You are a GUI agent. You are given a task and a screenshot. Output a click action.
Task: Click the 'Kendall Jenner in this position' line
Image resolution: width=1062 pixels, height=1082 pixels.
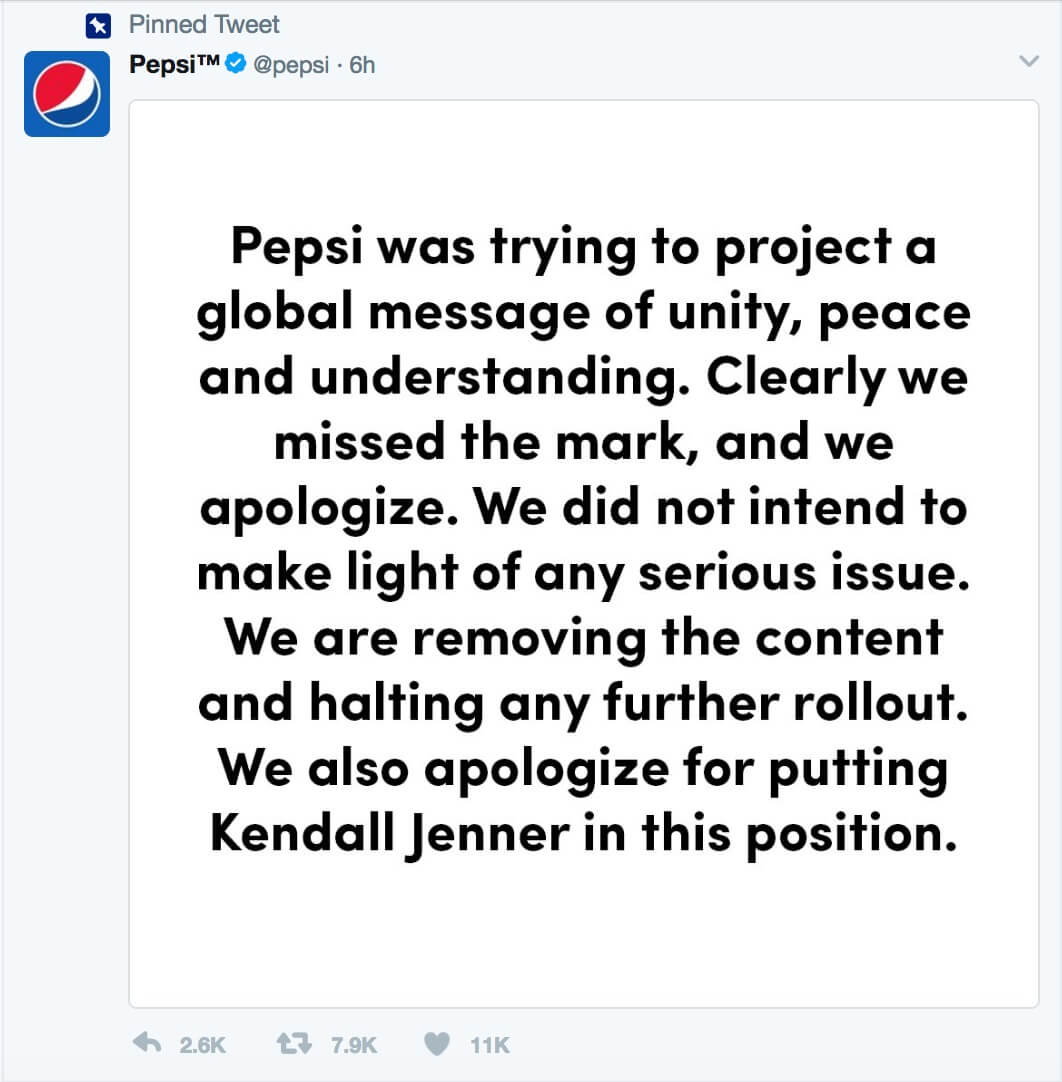[584, 834]
